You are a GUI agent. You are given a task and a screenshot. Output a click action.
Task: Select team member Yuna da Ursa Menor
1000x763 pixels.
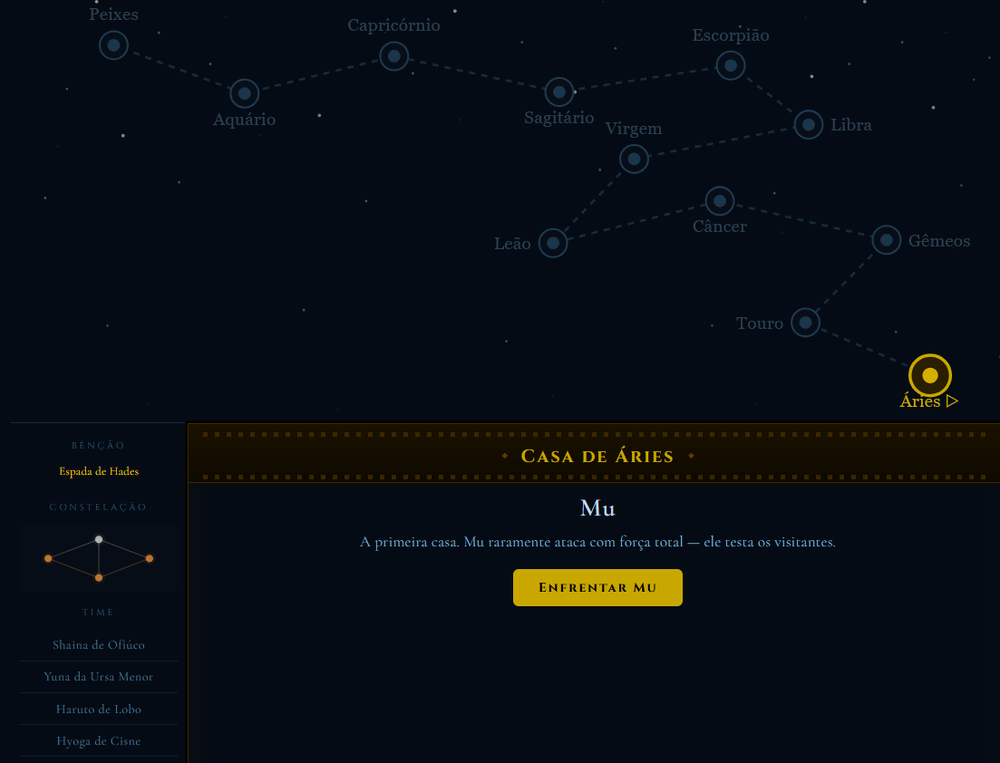tap(98, 677)
